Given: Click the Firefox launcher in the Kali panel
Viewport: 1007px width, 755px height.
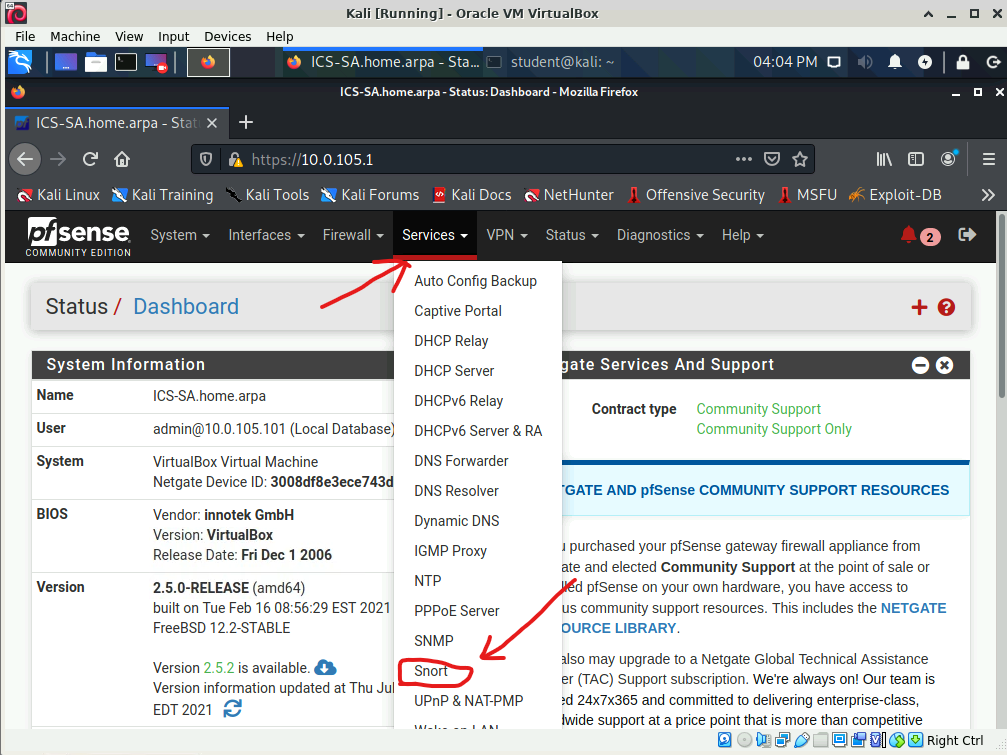Looking at the screenshot, I should [x=208, y=62].
